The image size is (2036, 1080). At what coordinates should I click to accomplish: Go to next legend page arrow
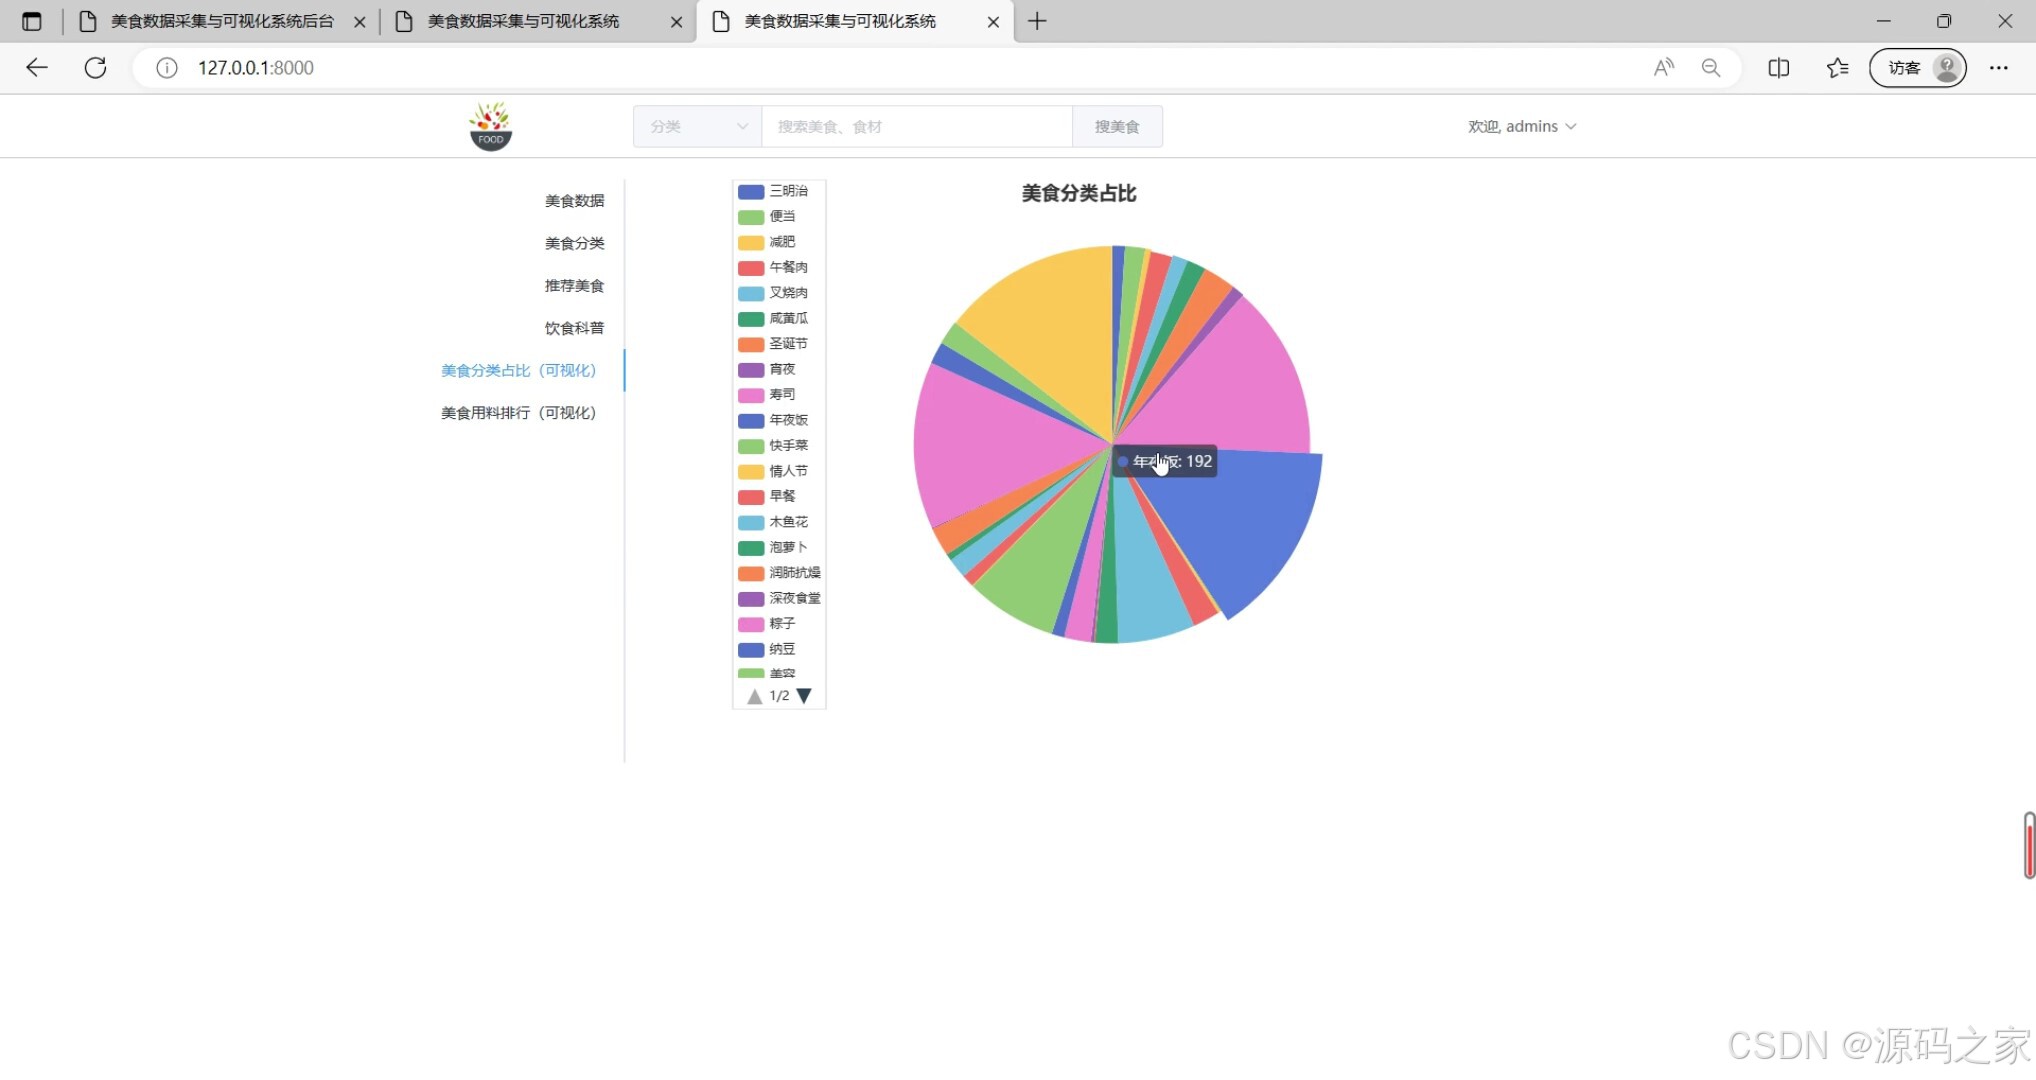tap(804, 696)
